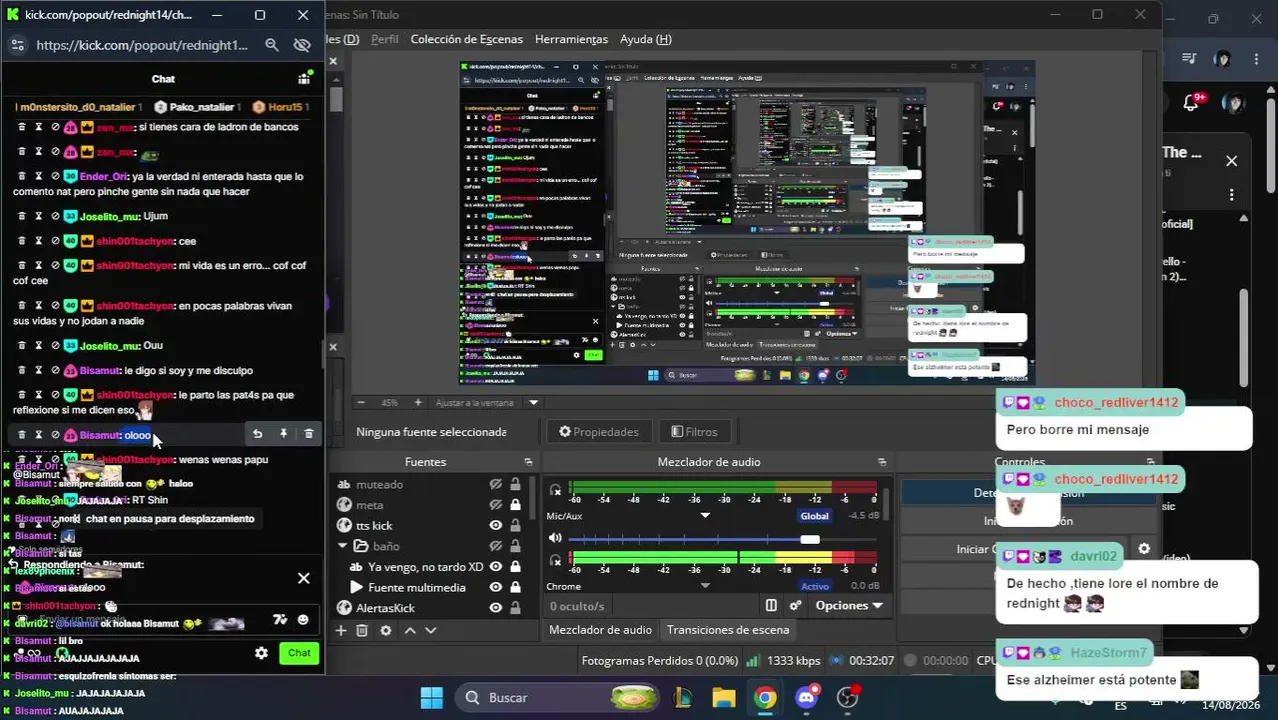Open source properties gear in Fuentes toolbar

(386, 630)
